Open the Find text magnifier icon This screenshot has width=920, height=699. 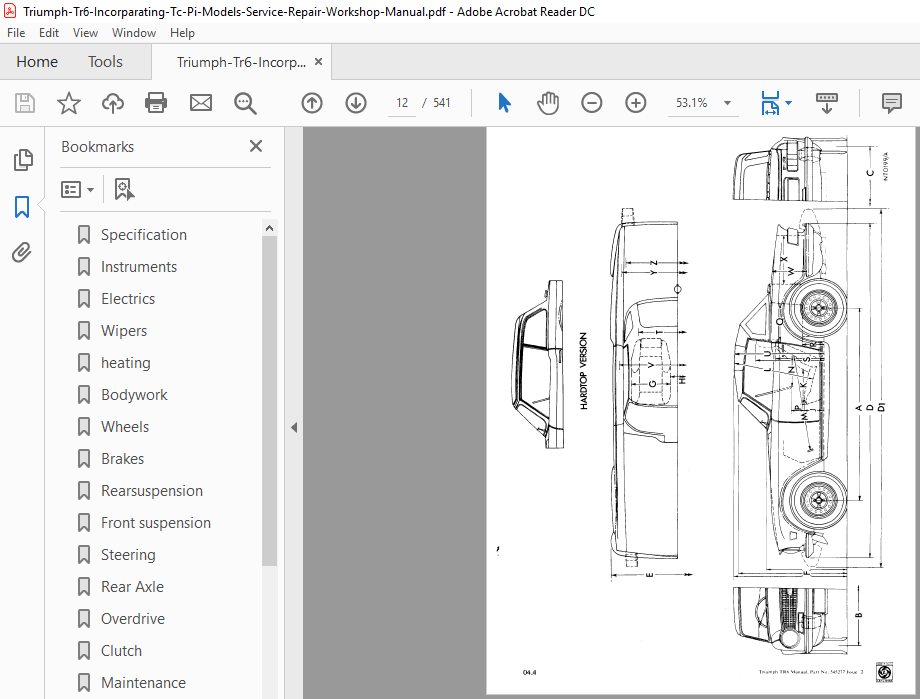[x=245, y=103]
